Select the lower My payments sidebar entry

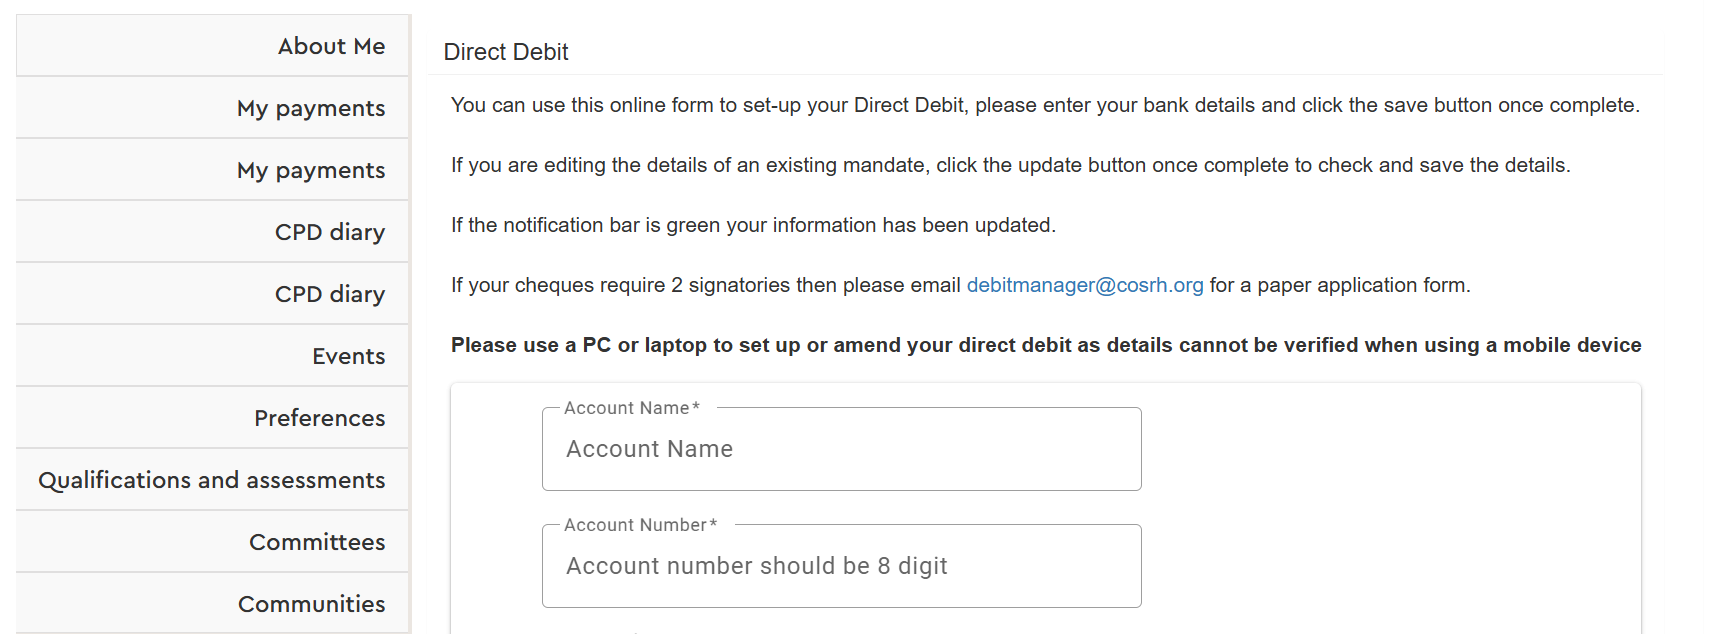point(311,170)
